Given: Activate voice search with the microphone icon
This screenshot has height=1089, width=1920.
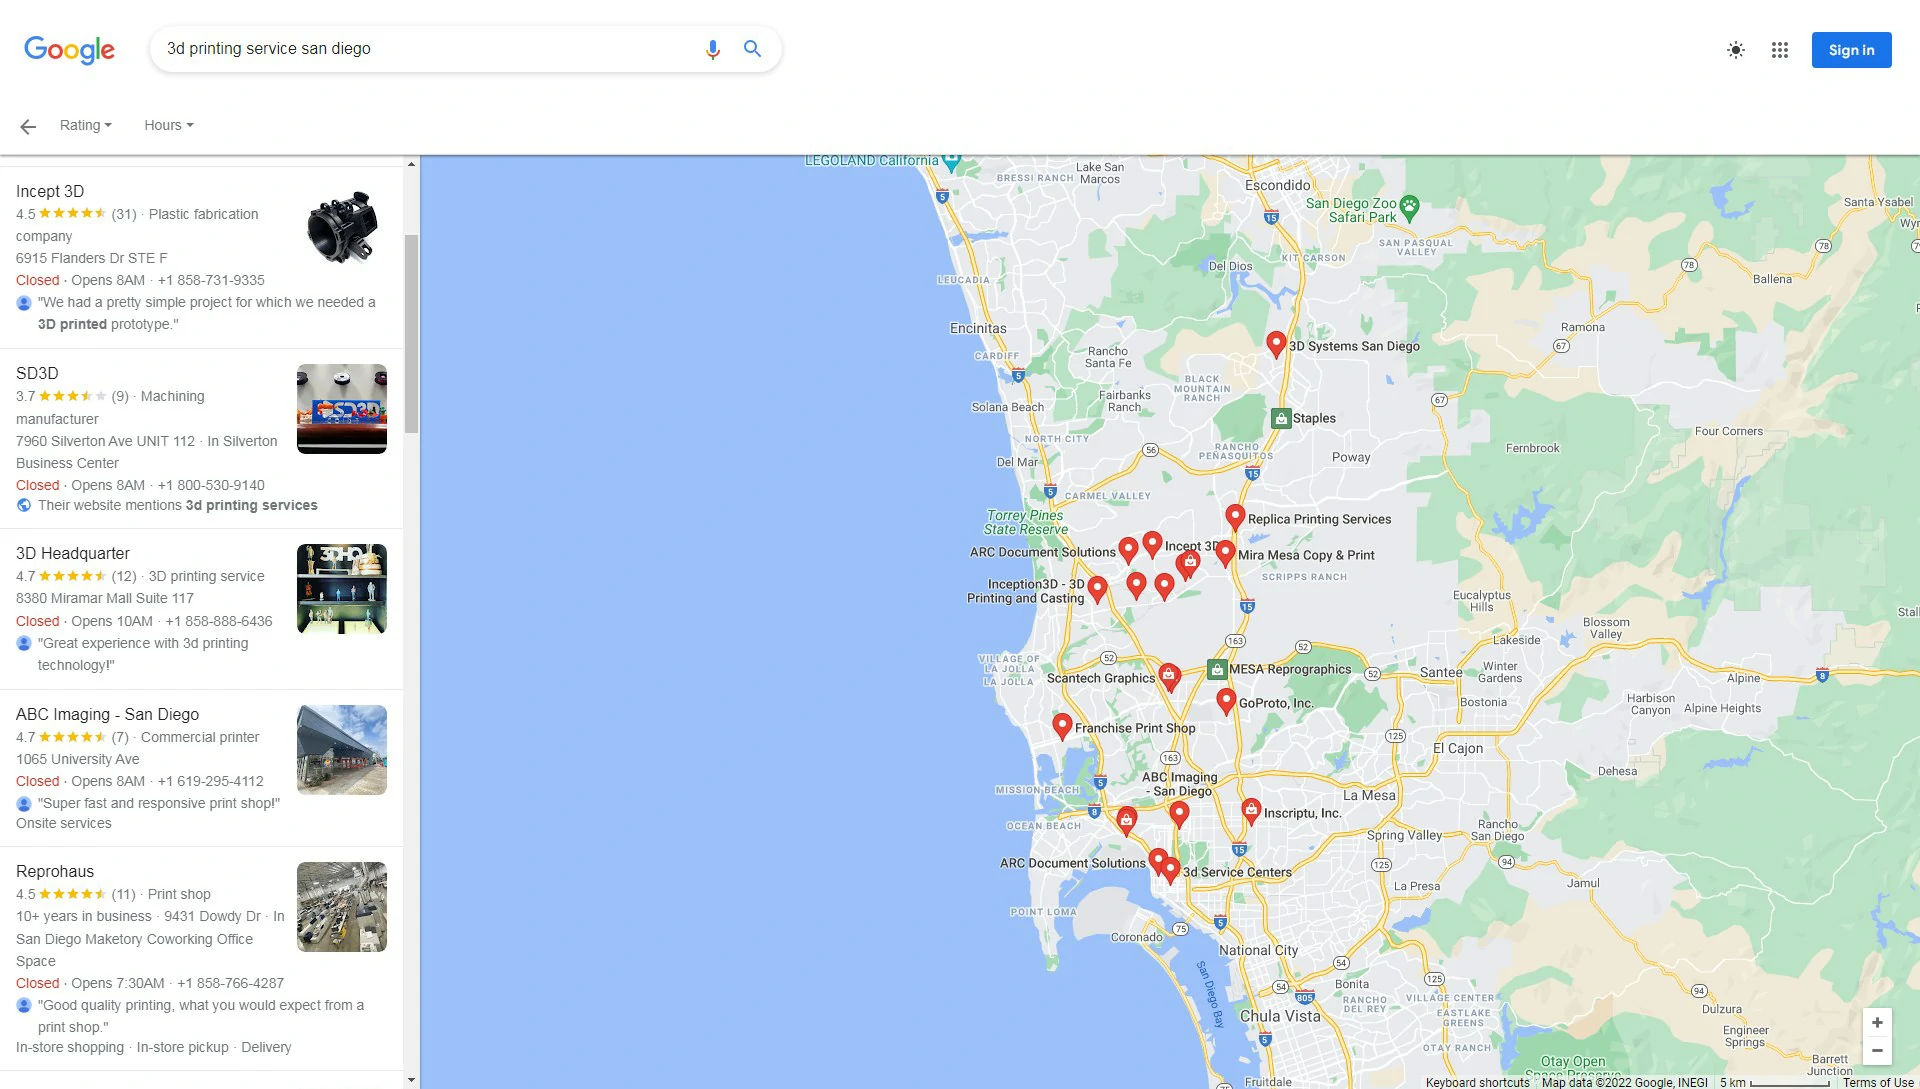Looking at the screenshot, I should pos(712,48).
